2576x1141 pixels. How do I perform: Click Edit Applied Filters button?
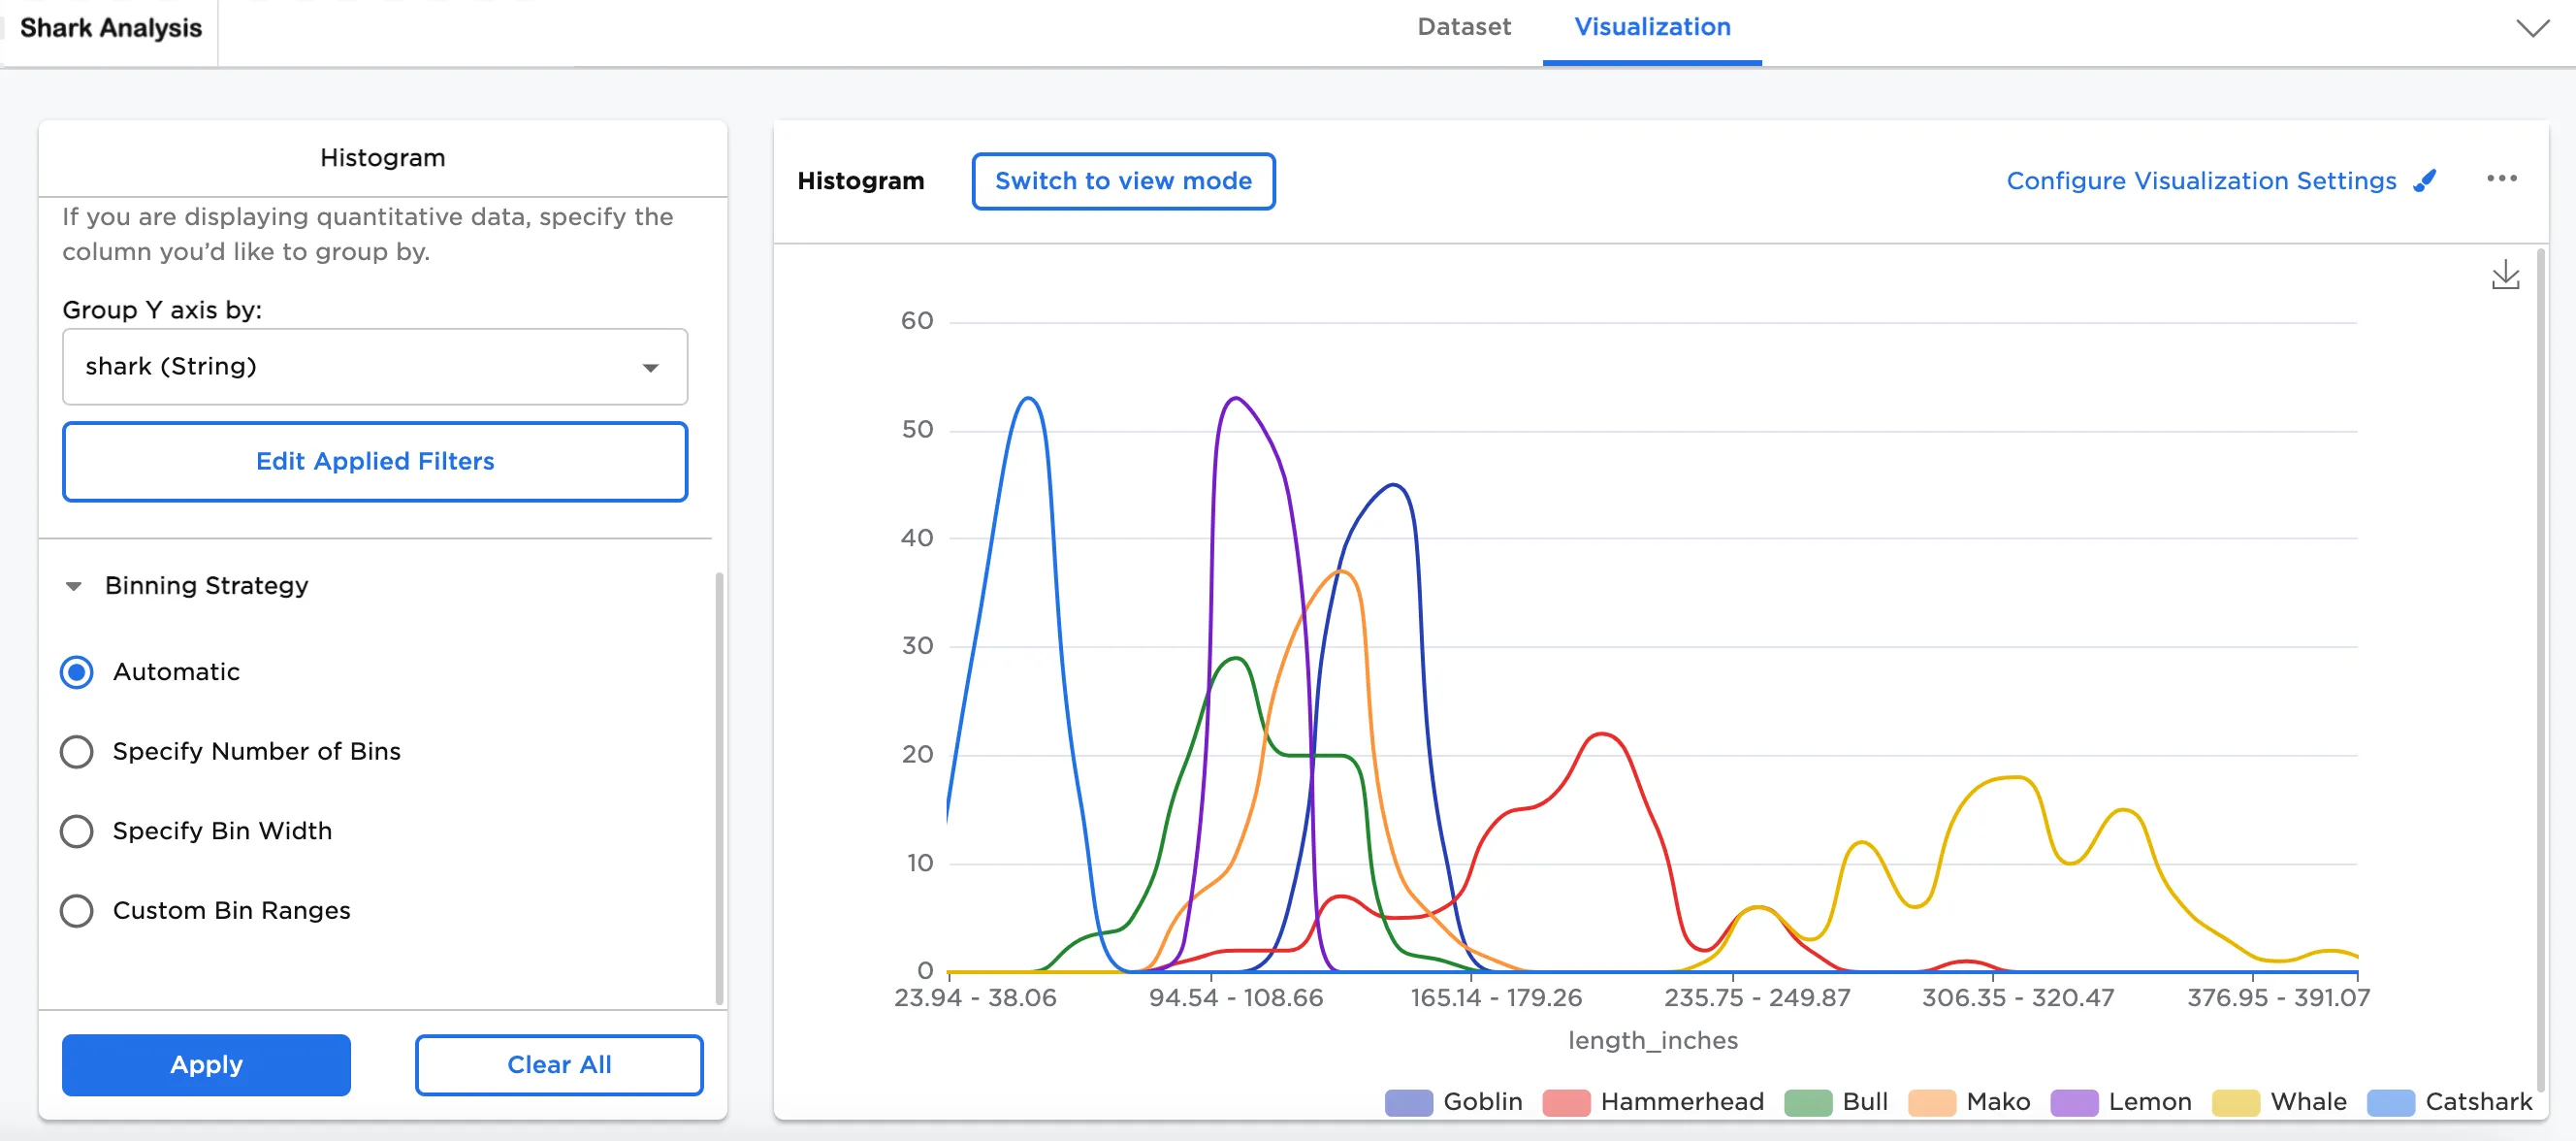374,461
